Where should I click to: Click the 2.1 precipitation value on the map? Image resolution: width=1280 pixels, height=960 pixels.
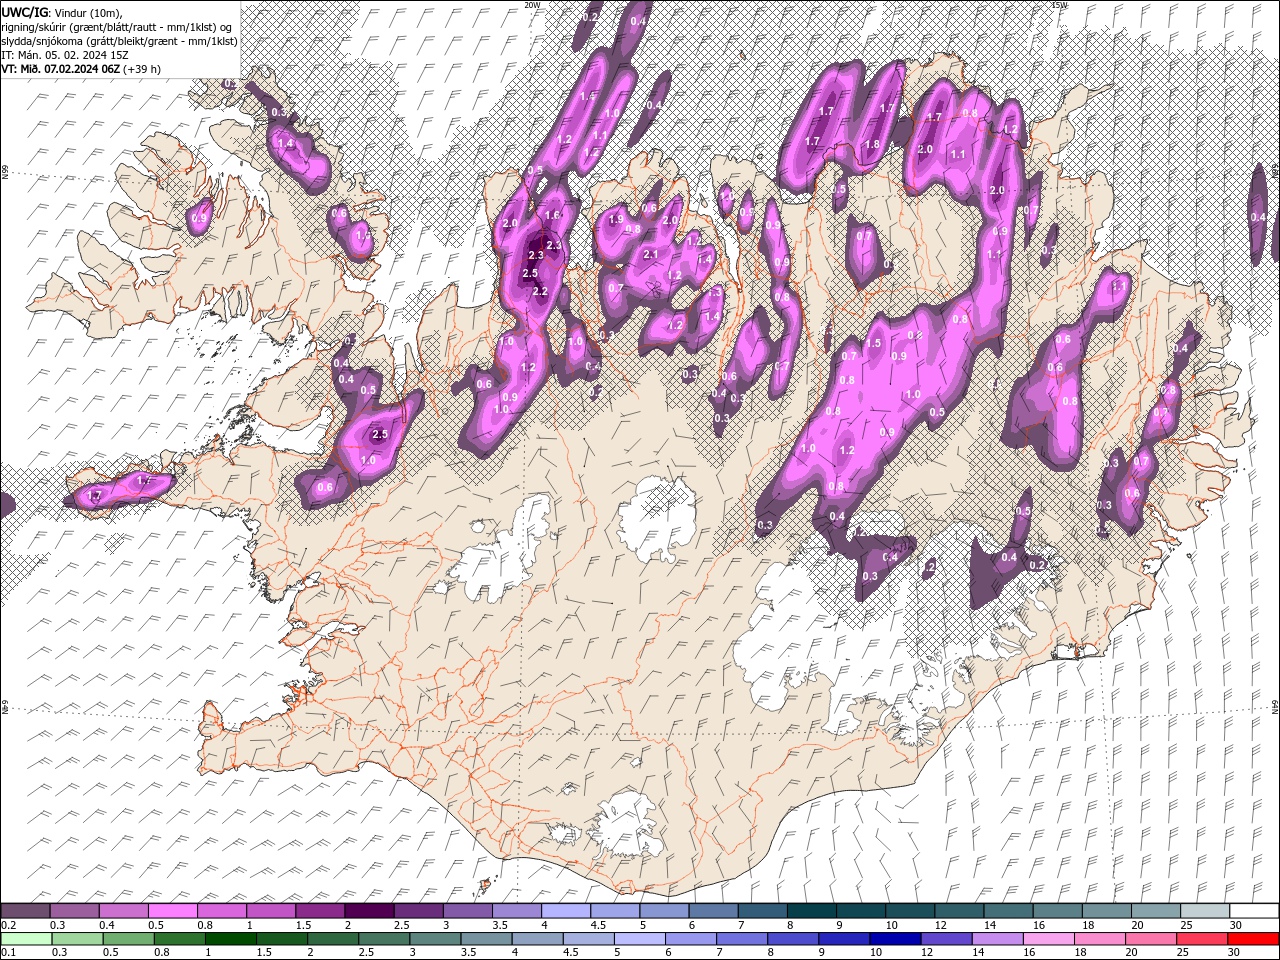651,254
